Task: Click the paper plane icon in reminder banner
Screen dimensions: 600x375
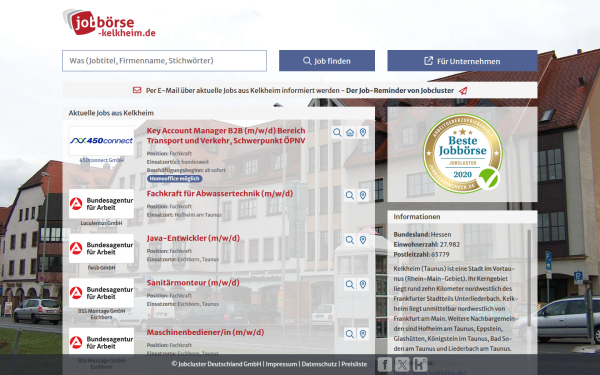Action: [x=463, y=91]
